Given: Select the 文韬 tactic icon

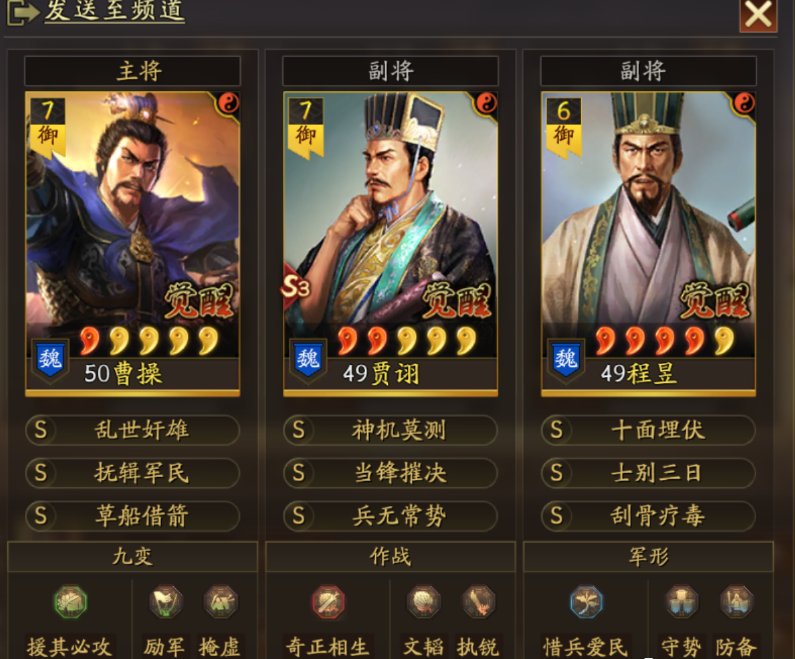Looking at the screenshot, I should [x=423, y=602].
